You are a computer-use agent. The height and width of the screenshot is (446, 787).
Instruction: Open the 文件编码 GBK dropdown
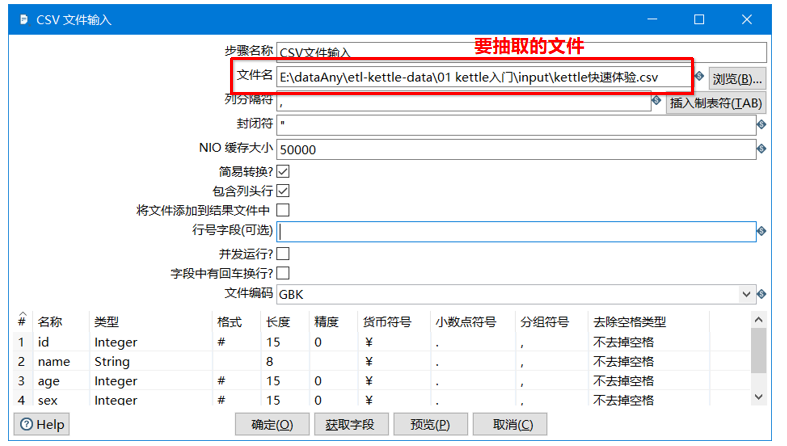pos(746,294)
